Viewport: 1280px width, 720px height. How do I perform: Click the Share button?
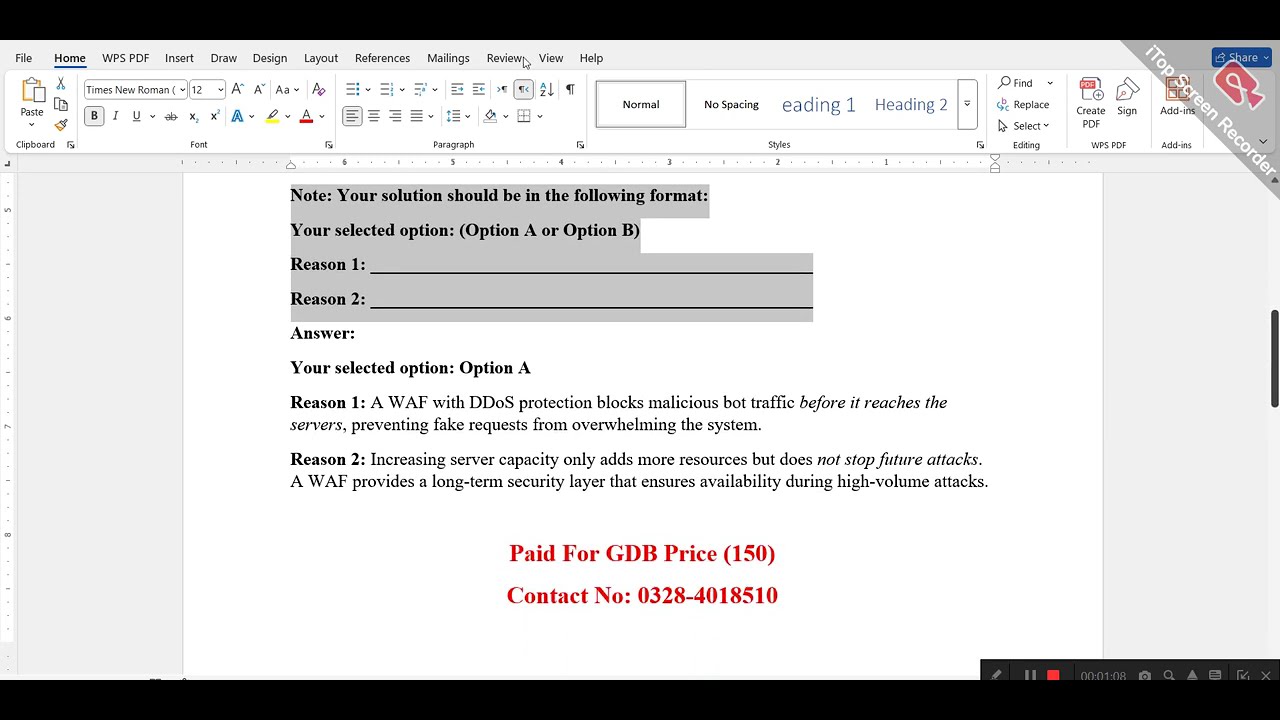(1241, 58)
